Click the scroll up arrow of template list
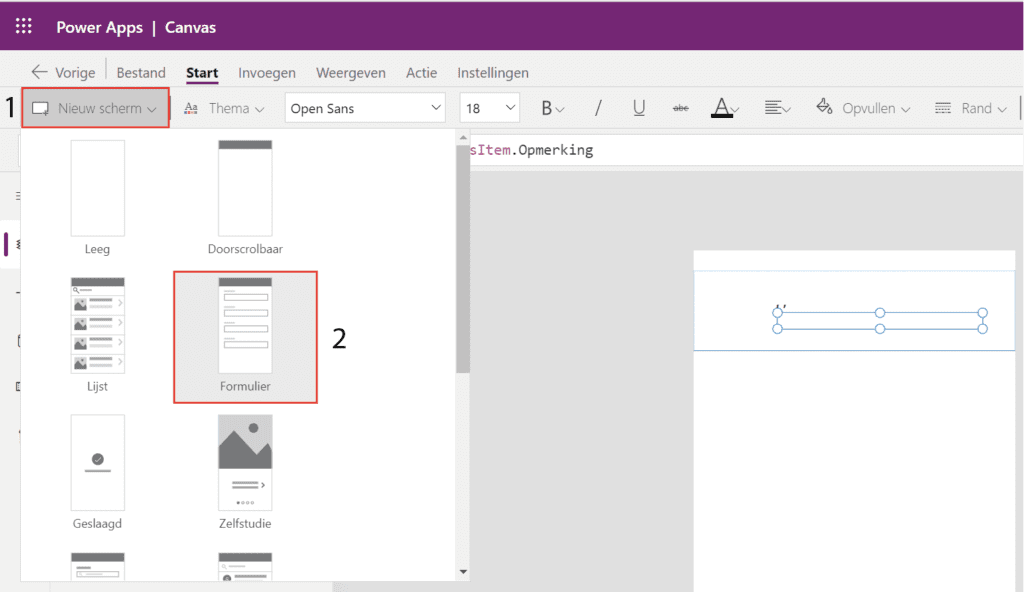 point(463,137)
